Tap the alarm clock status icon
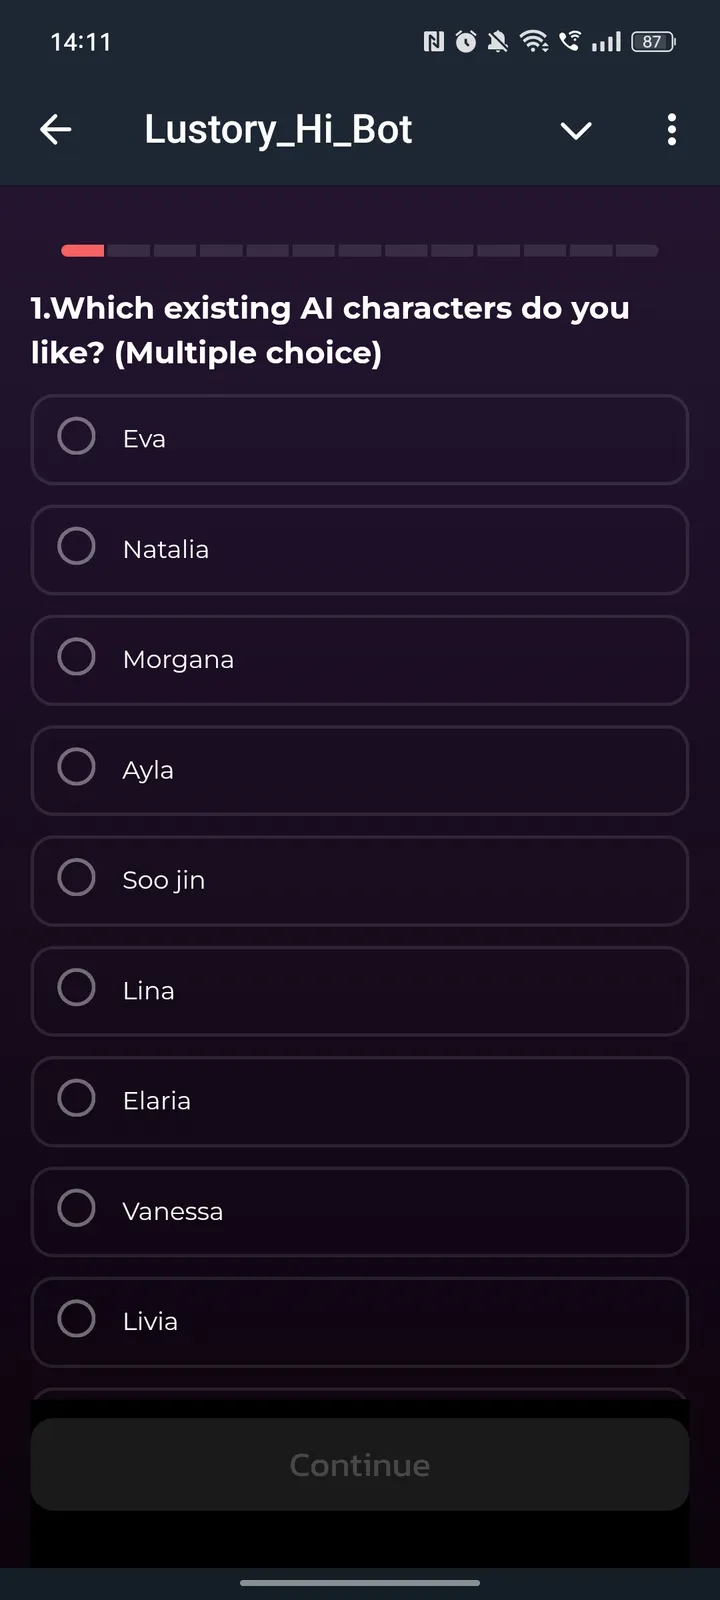The width and height of the screenshot is (720, 1600). 466,42
